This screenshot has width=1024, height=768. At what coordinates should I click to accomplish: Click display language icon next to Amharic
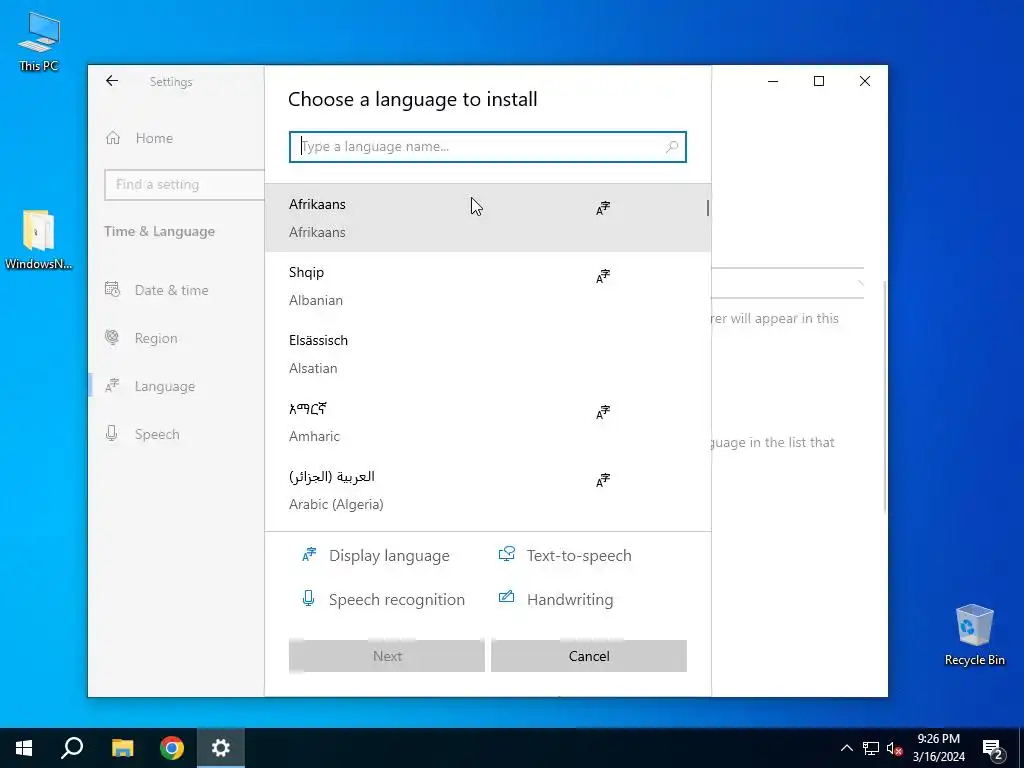603,413
